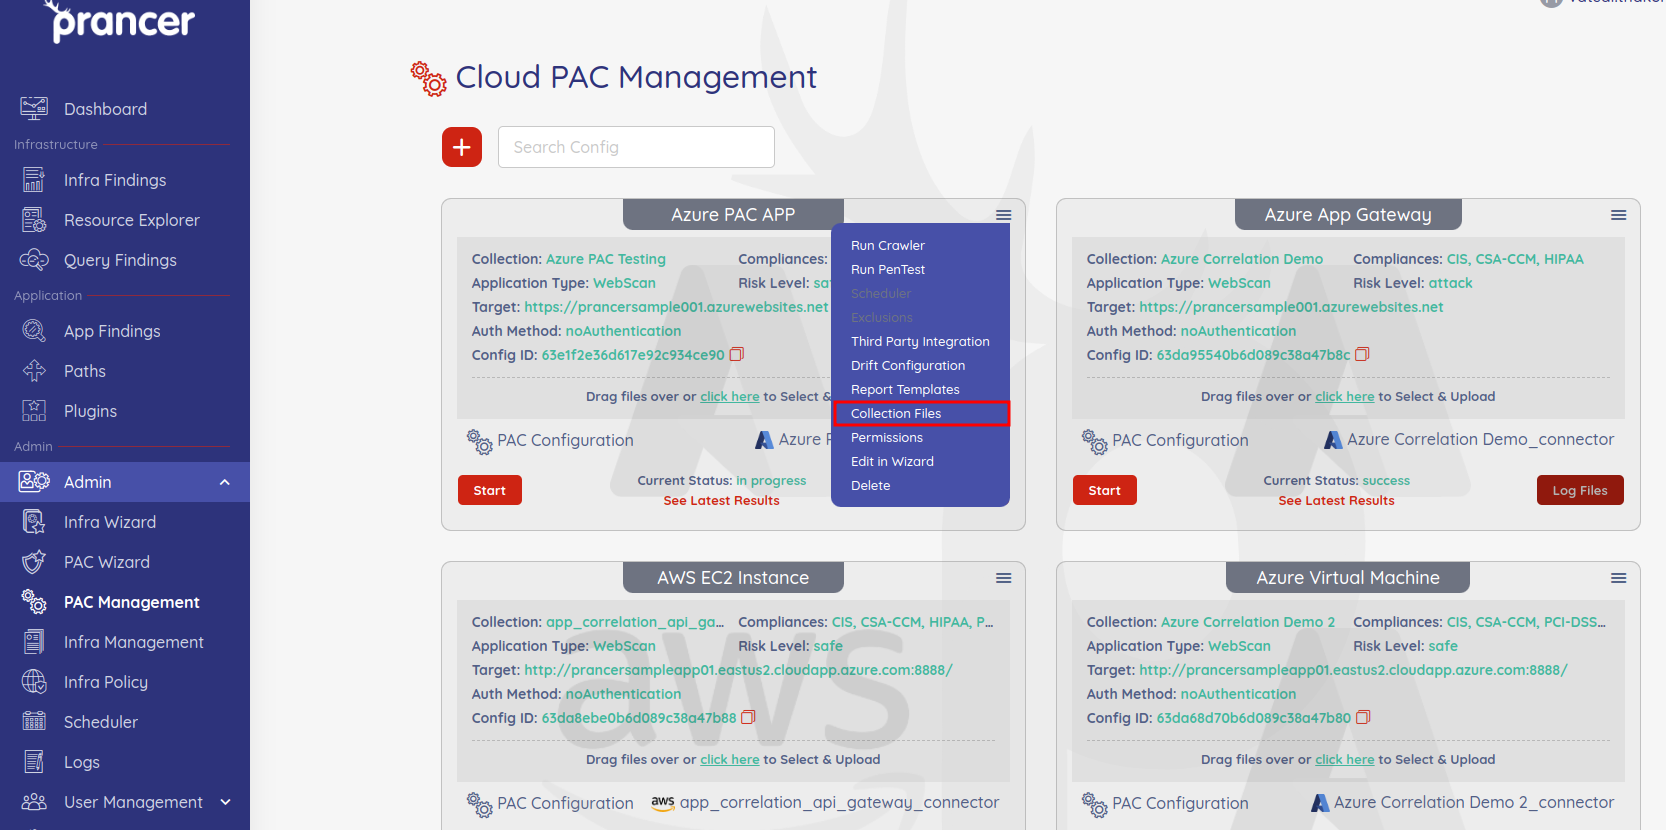Click the Prancer logo
The width and height of the screenshot is (1666, 830).
[x=120, y=21]
